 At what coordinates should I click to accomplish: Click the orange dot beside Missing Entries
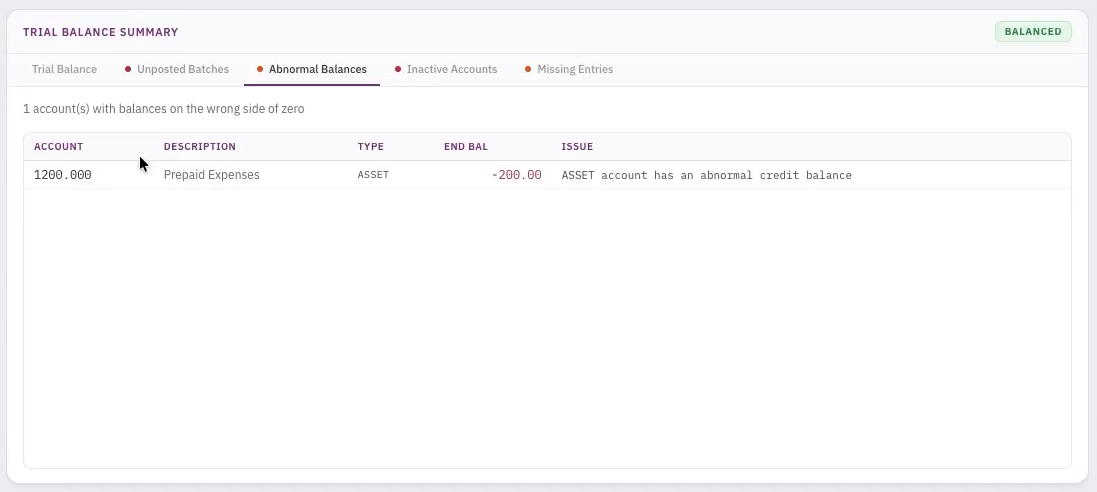528,70
